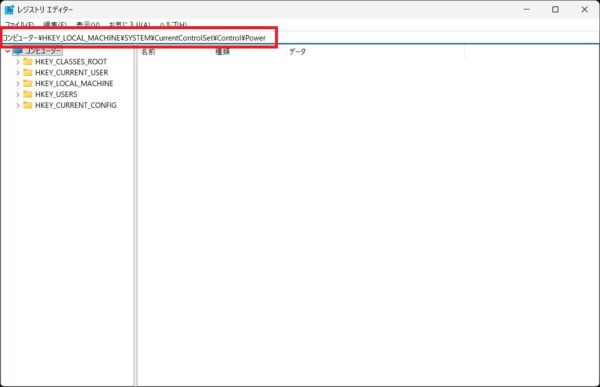
Task: Click the folder icon beside HKEY_CURRENT_USER
Action: [28, 72]
